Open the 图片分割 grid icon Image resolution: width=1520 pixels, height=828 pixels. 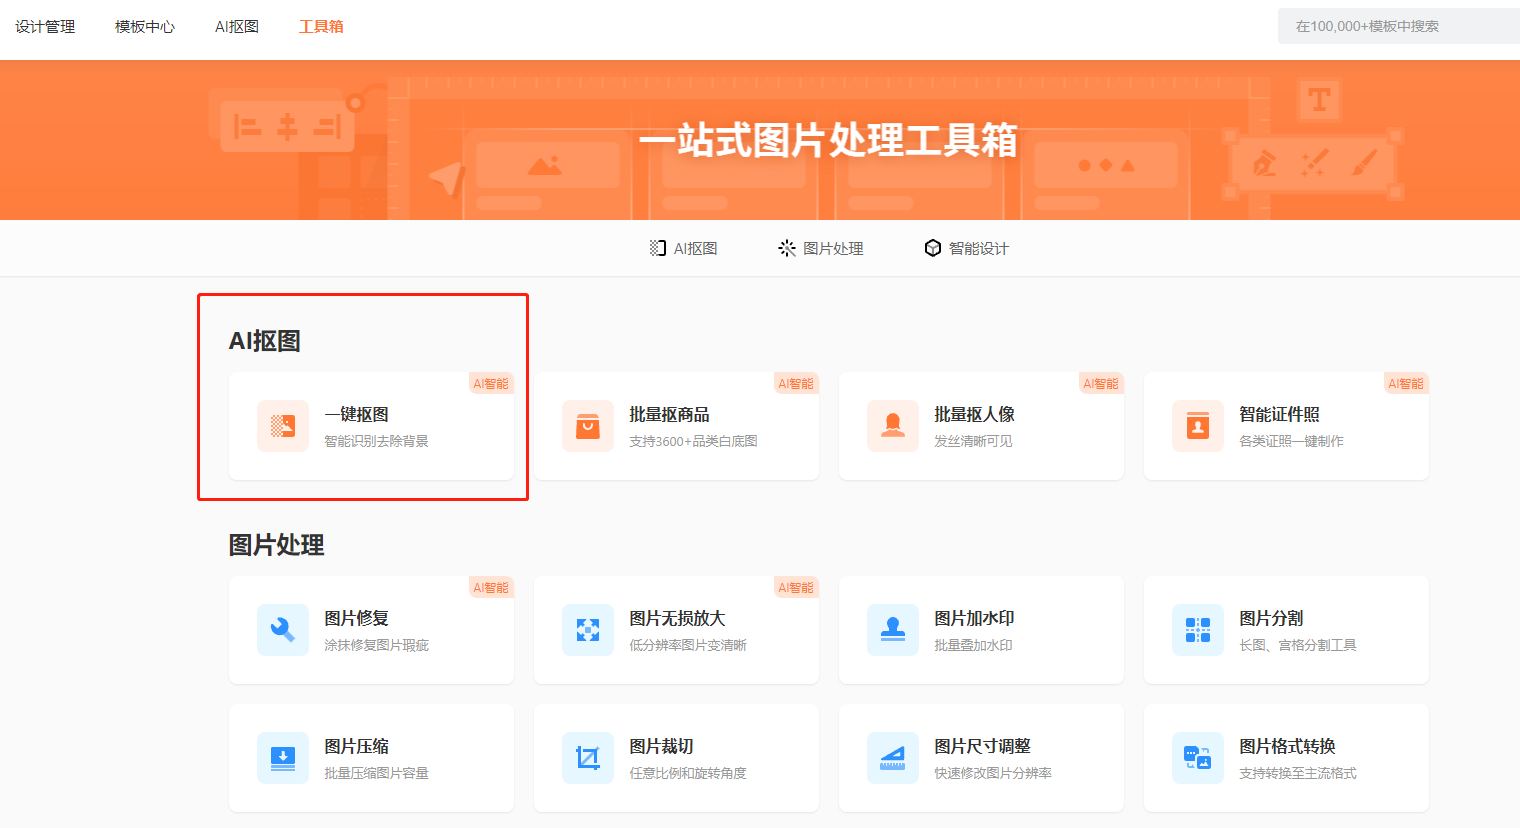click(x=1198, y=630)
